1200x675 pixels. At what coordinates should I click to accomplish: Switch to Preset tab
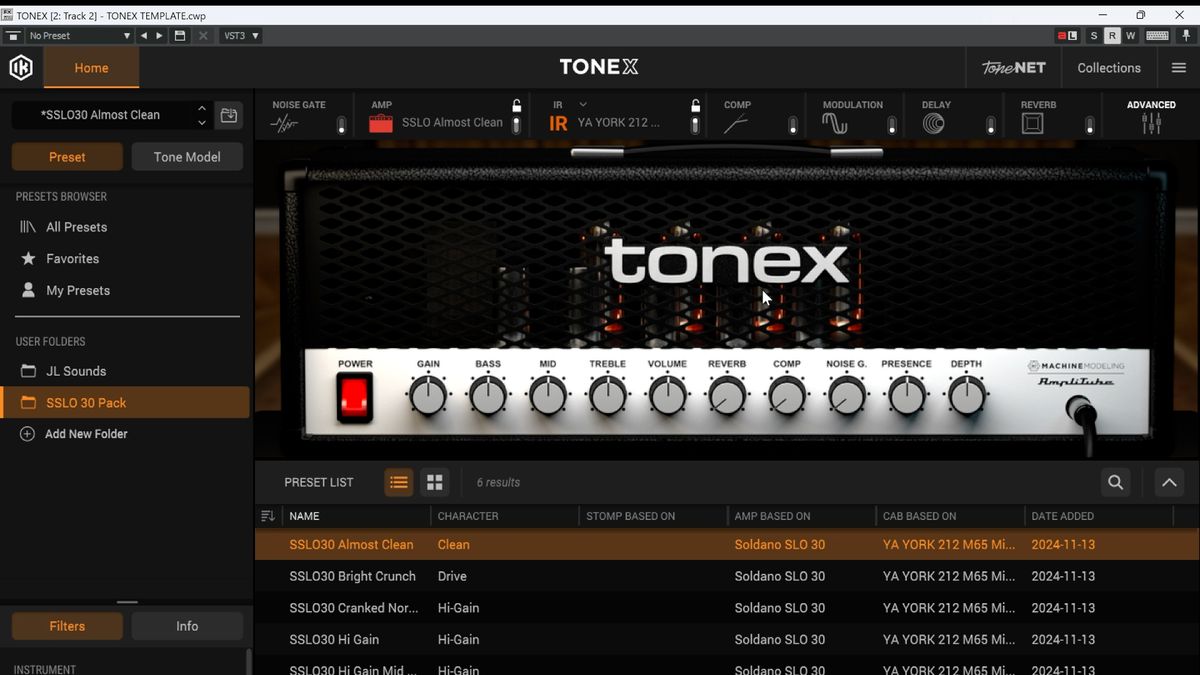click(67, 157)
